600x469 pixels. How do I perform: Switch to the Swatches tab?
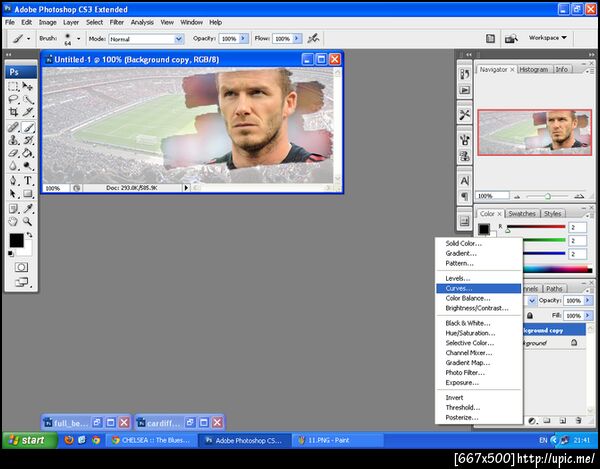pos(522,213)
